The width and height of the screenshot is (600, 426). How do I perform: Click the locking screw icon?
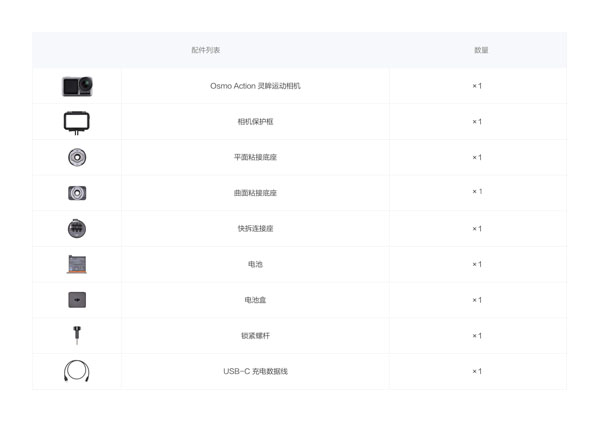pos(77,335)
